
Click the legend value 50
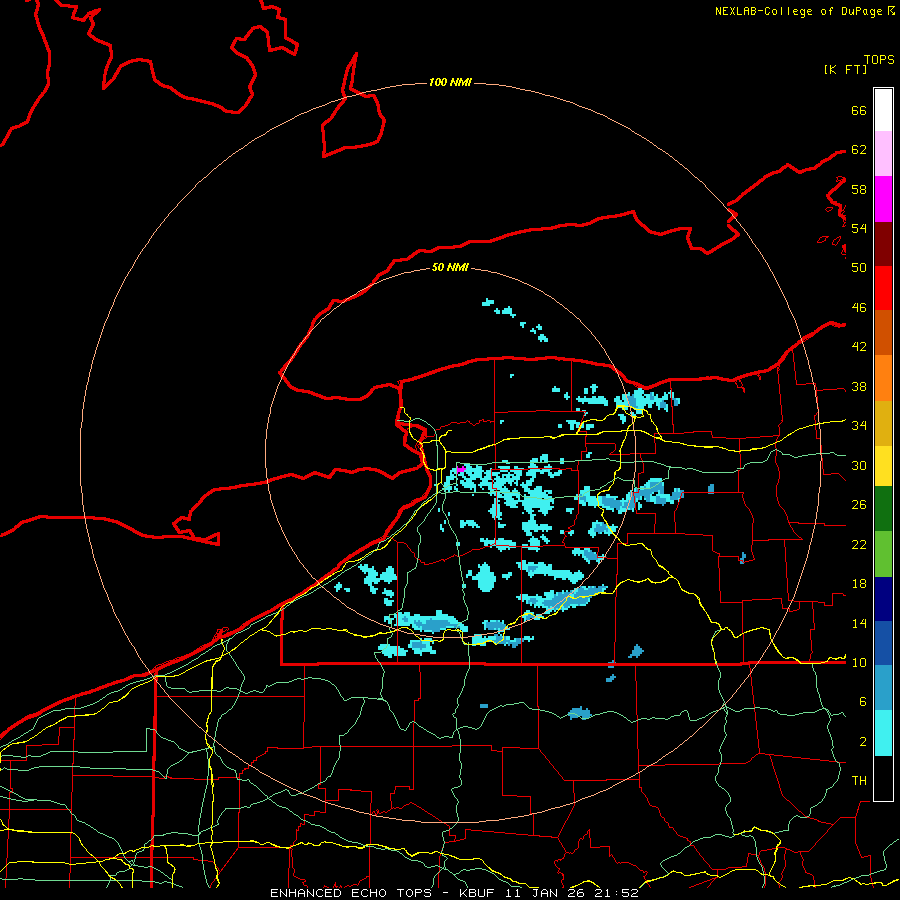click(x=859, y=268)
